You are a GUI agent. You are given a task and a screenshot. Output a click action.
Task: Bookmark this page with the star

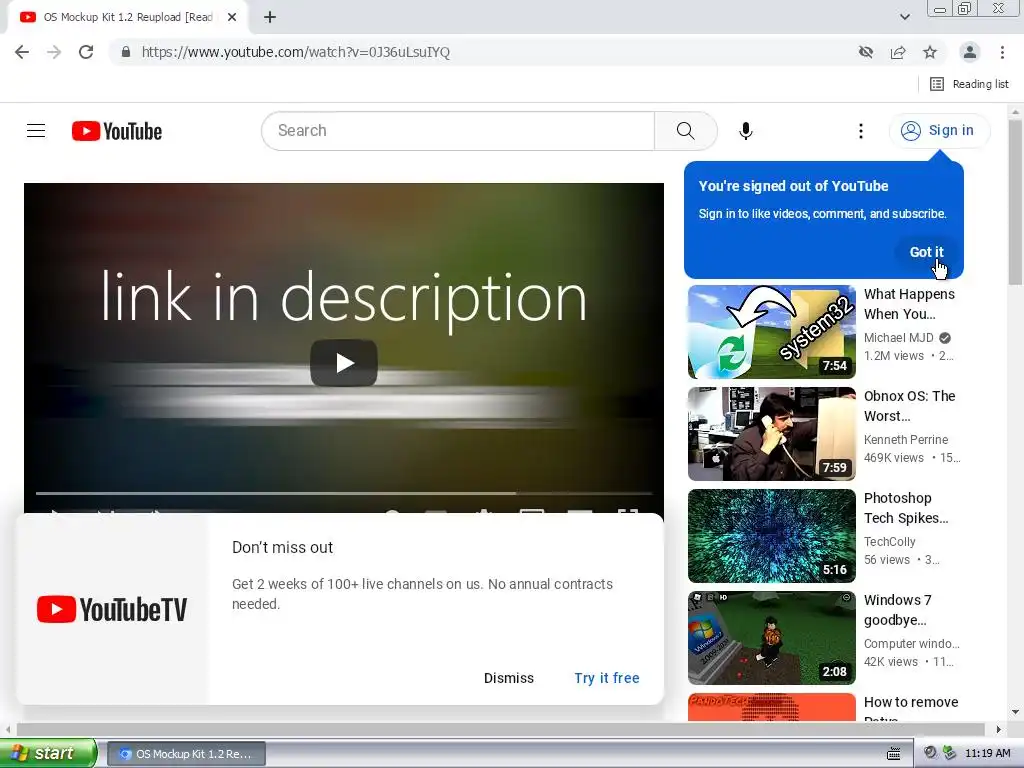pos(930,52)
